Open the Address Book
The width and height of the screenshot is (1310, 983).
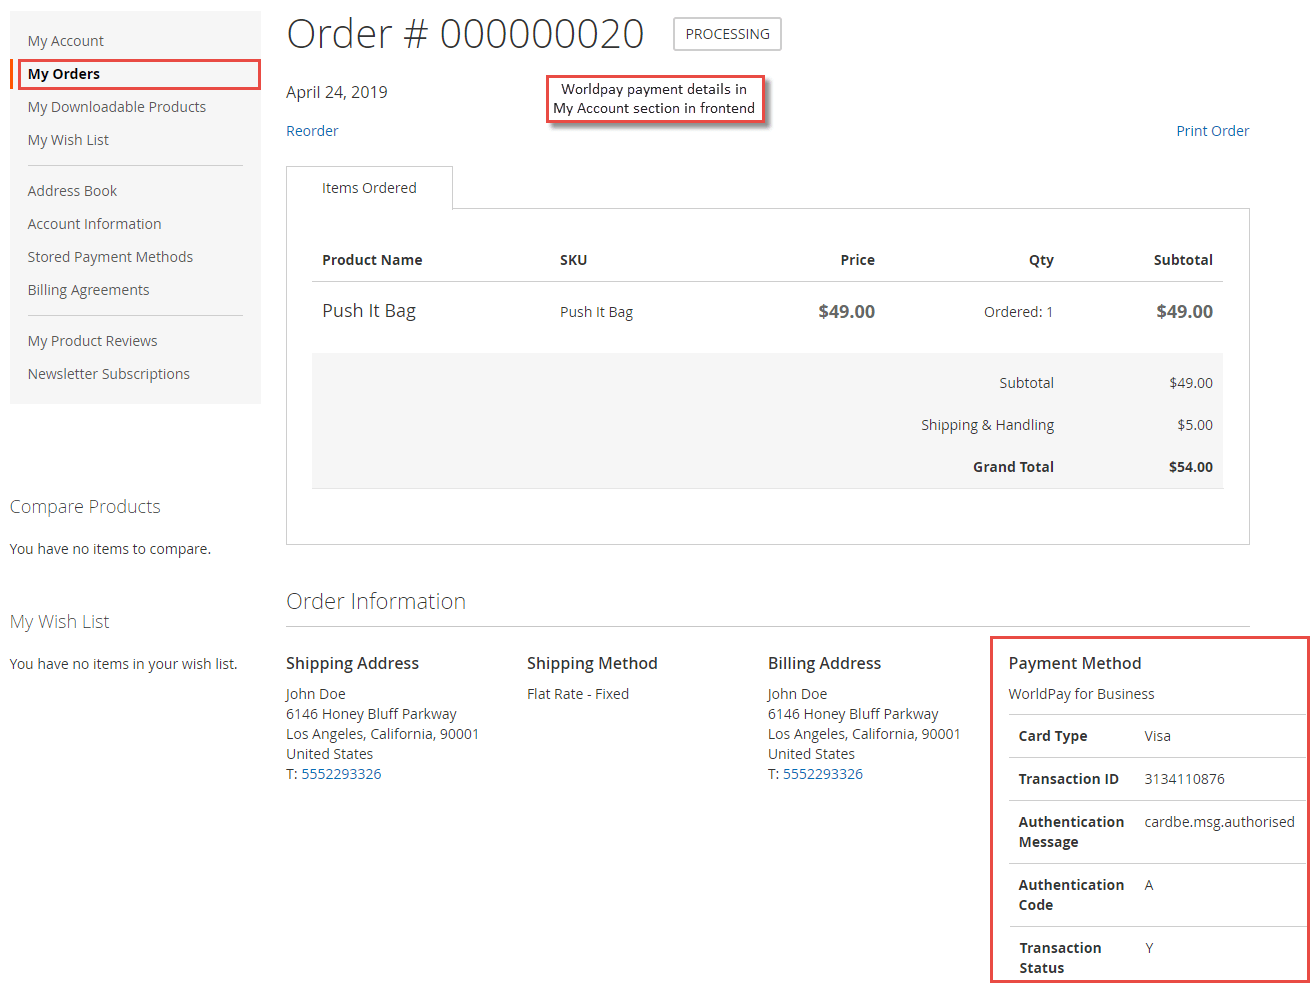72,190
